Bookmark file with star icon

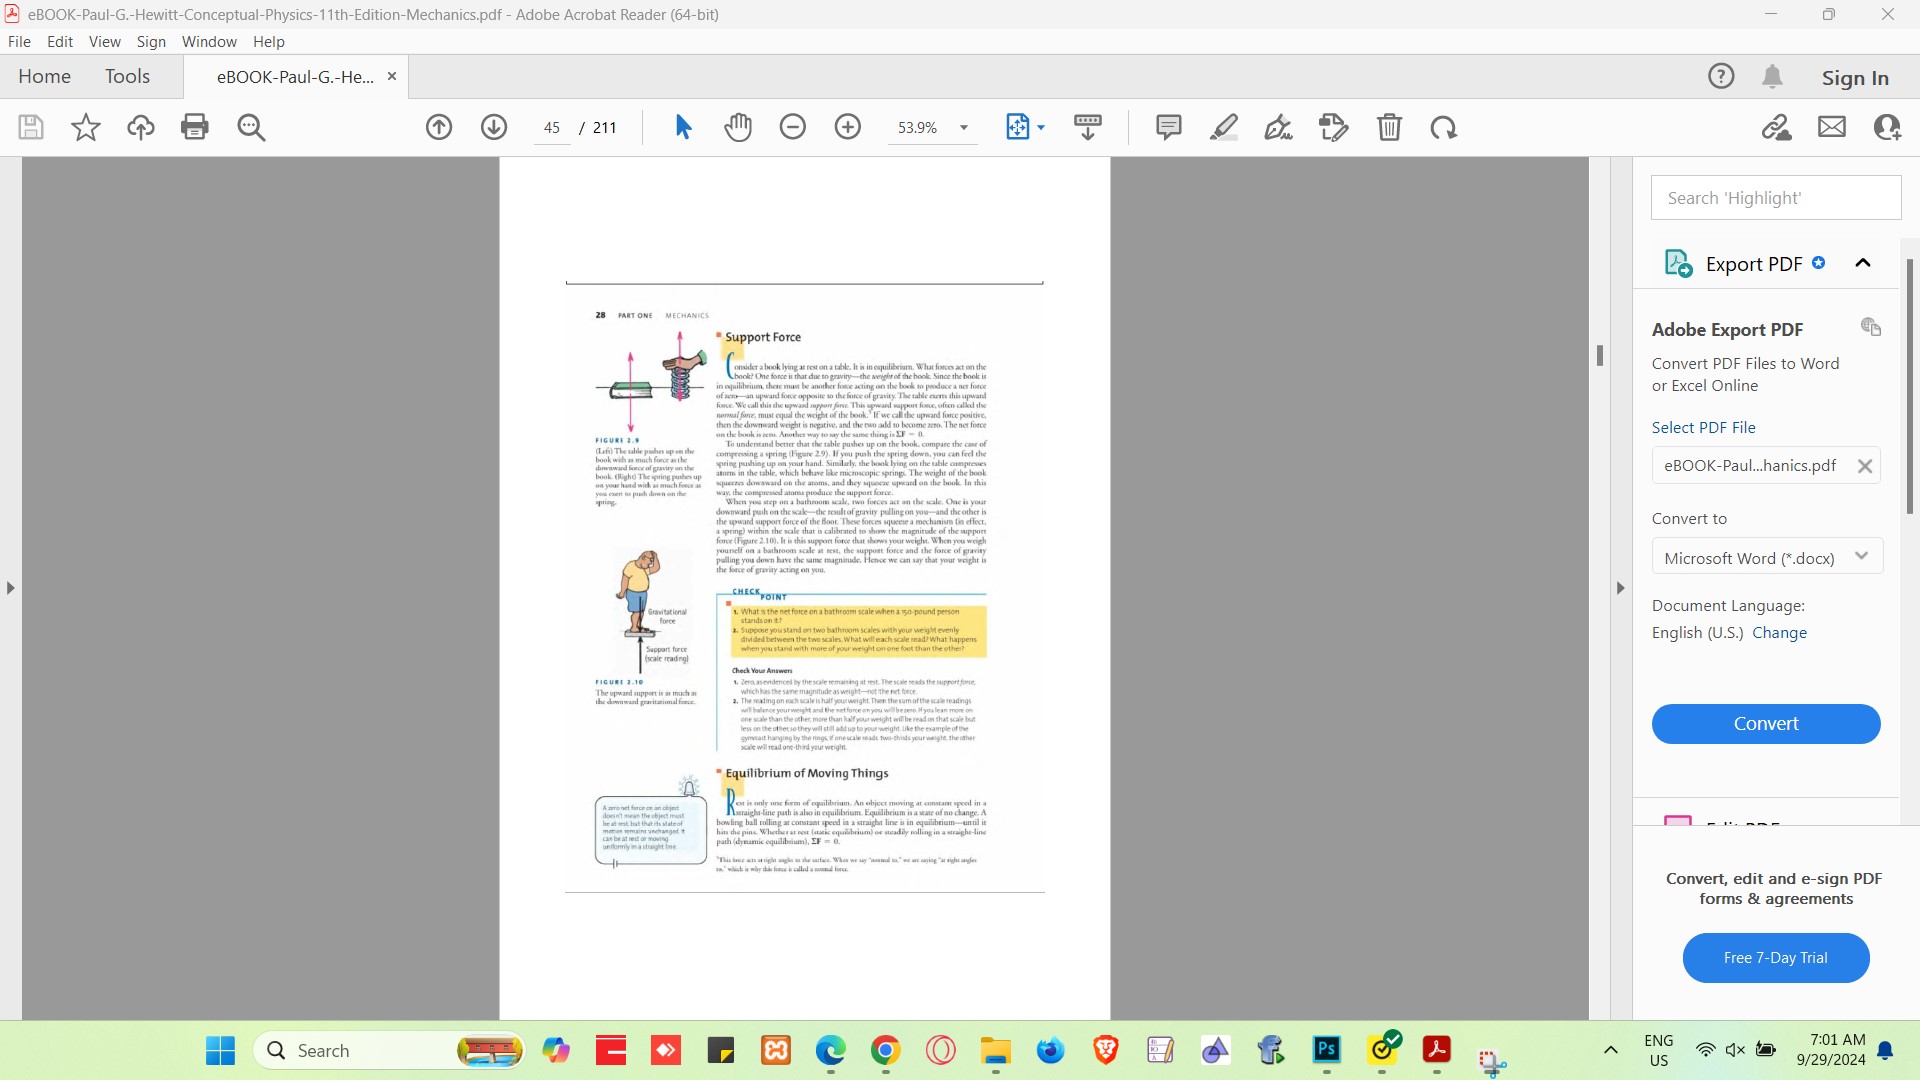(x=86, y=127)
